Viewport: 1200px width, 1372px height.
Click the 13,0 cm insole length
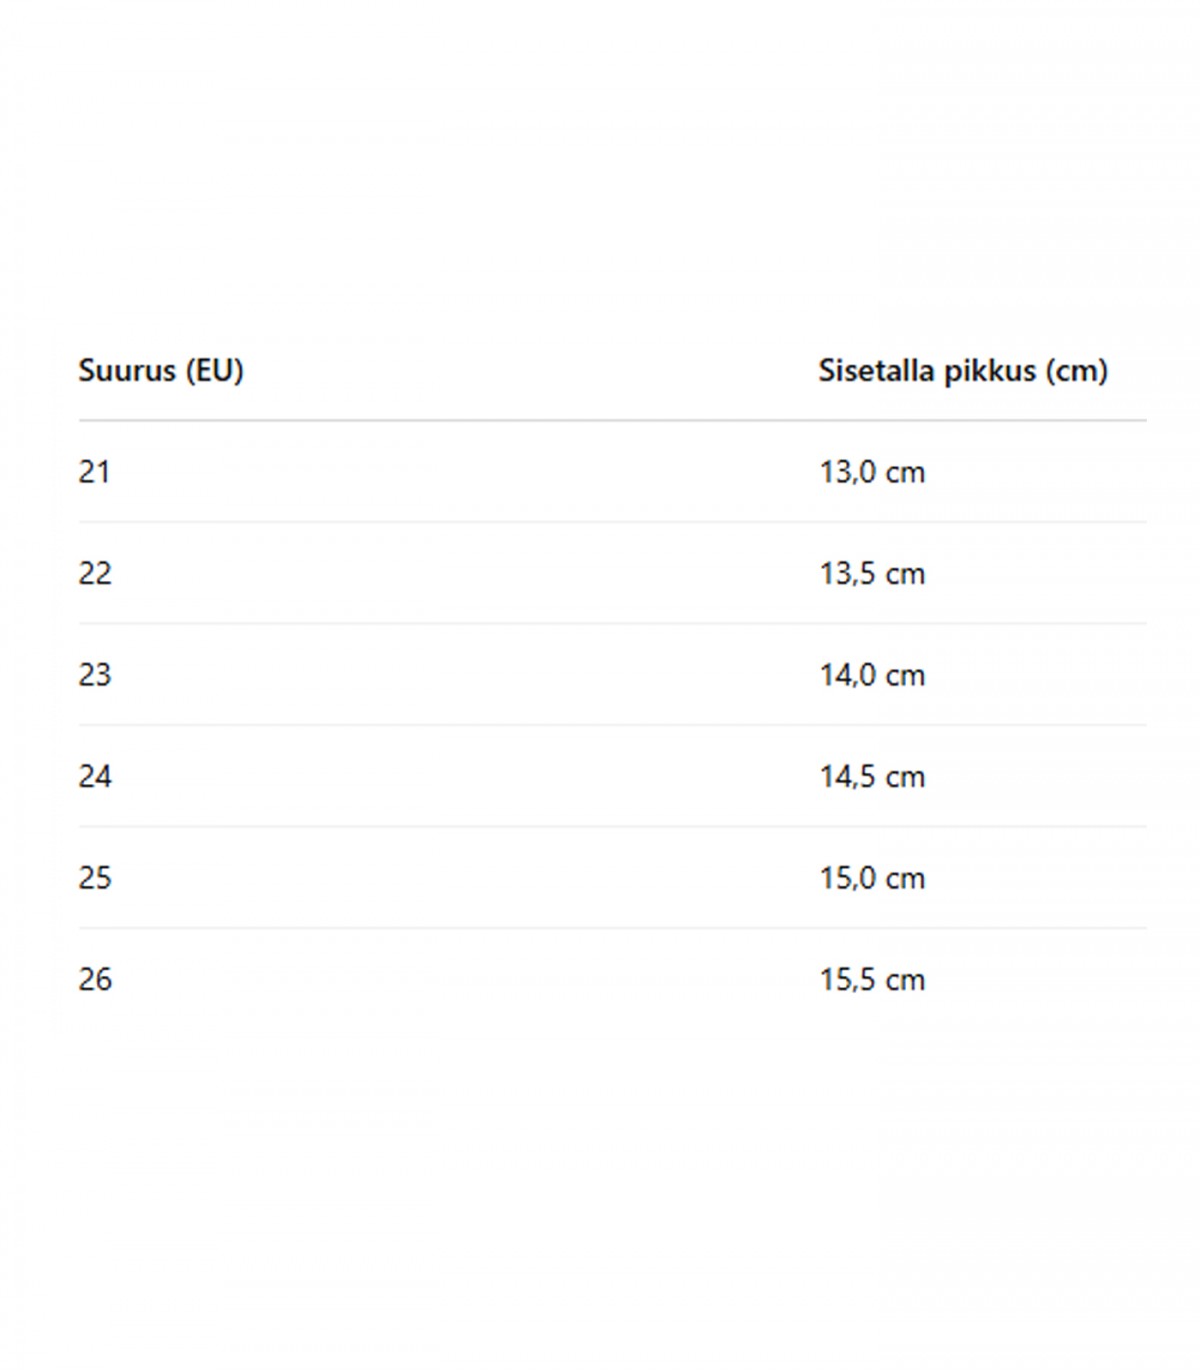pyautogui.click(x=872, y=472)
